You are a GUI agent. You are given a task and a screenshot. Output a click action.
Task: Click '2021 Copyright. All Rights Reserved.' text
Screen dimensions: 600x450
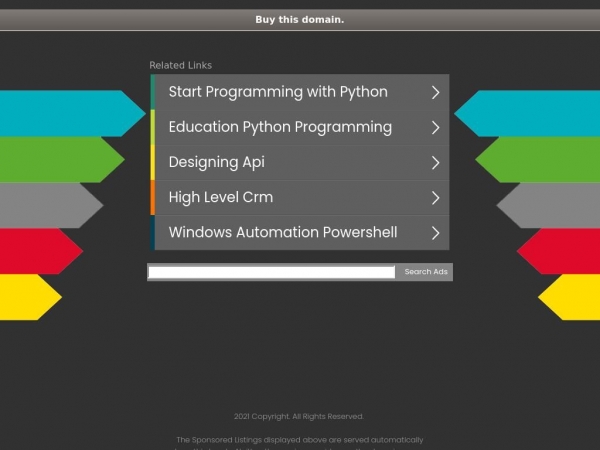tap(299, 416)
